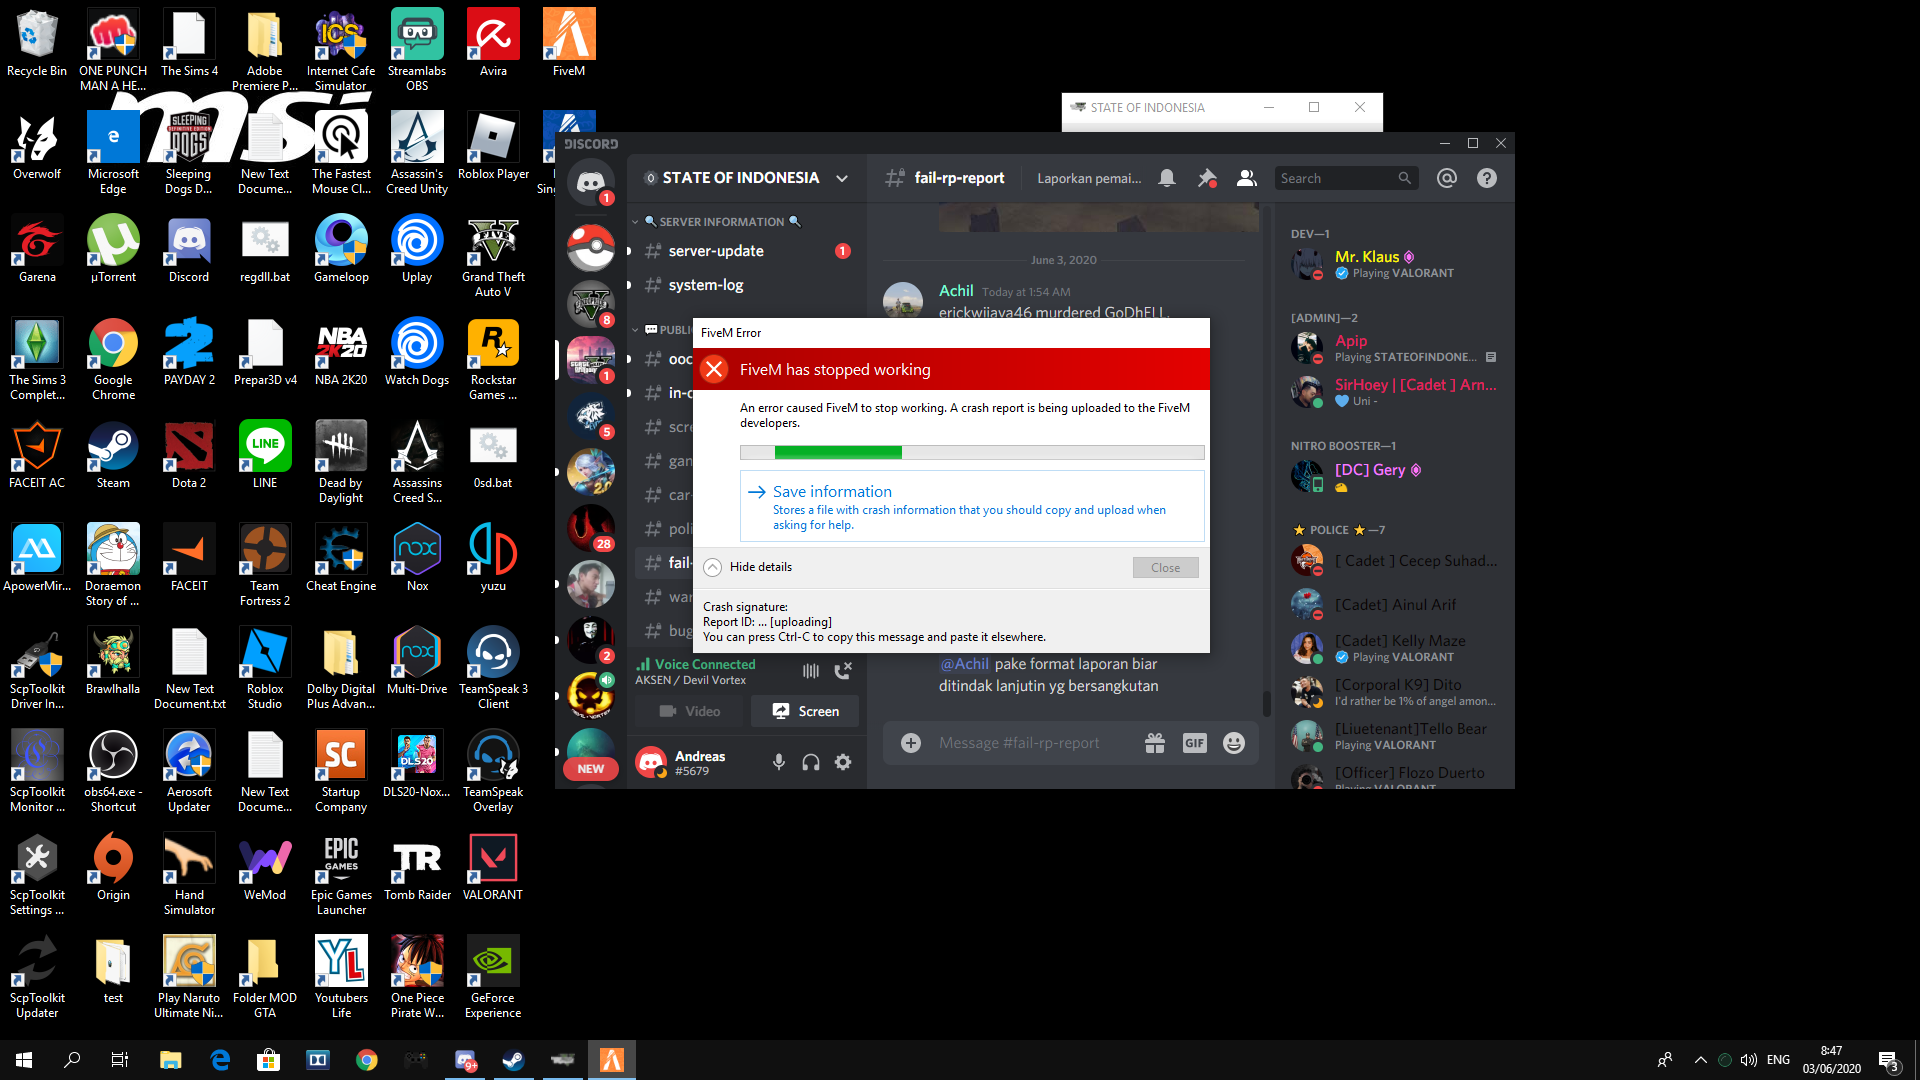Click the Screen share button
The height and width of the screenshot is (1080, 1920).
(x=805, y=711)
